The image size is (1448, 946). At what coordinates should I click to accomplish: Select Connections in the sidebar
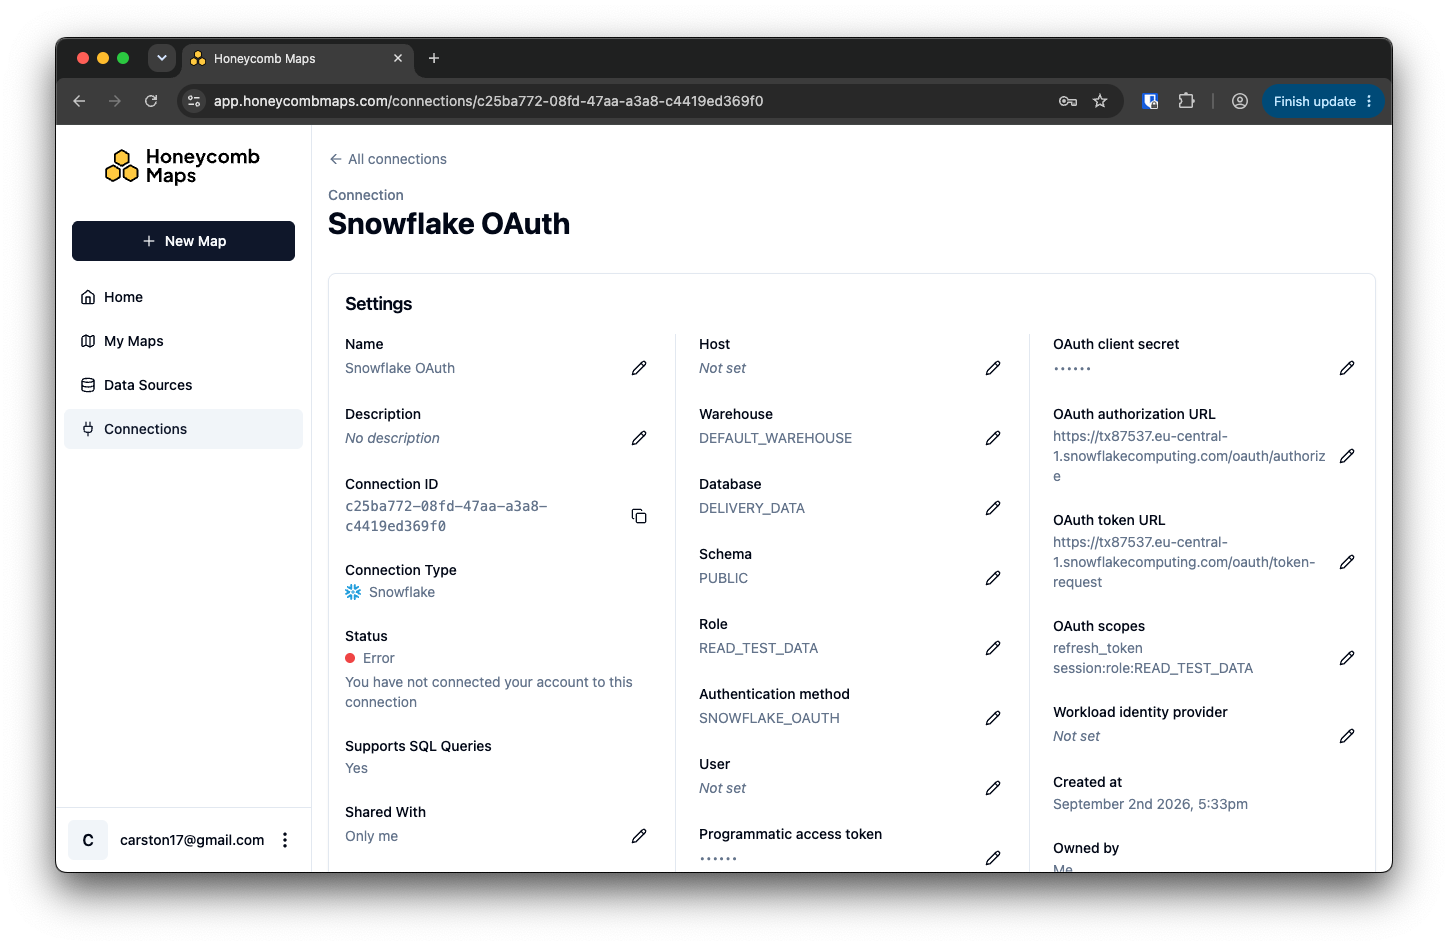pos(183,429)
